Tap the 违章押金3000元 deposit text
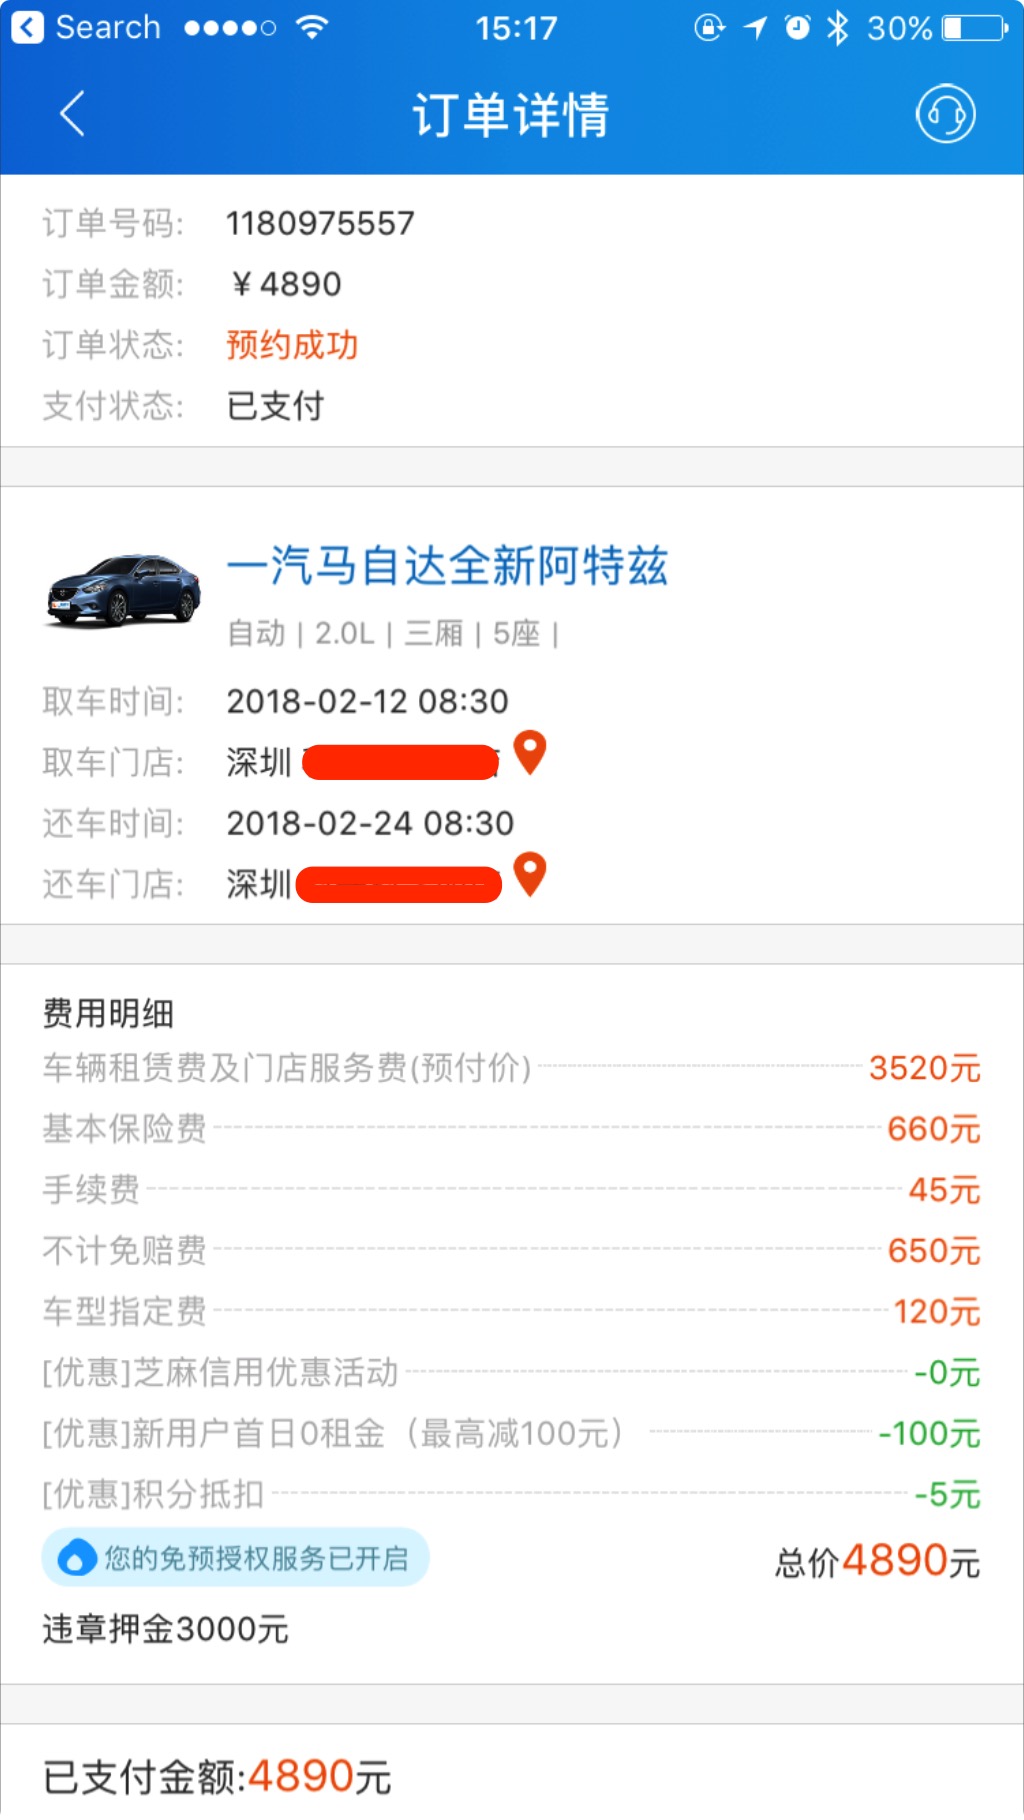This screenshot has height=1820, width=1024. coord(166,1629)
